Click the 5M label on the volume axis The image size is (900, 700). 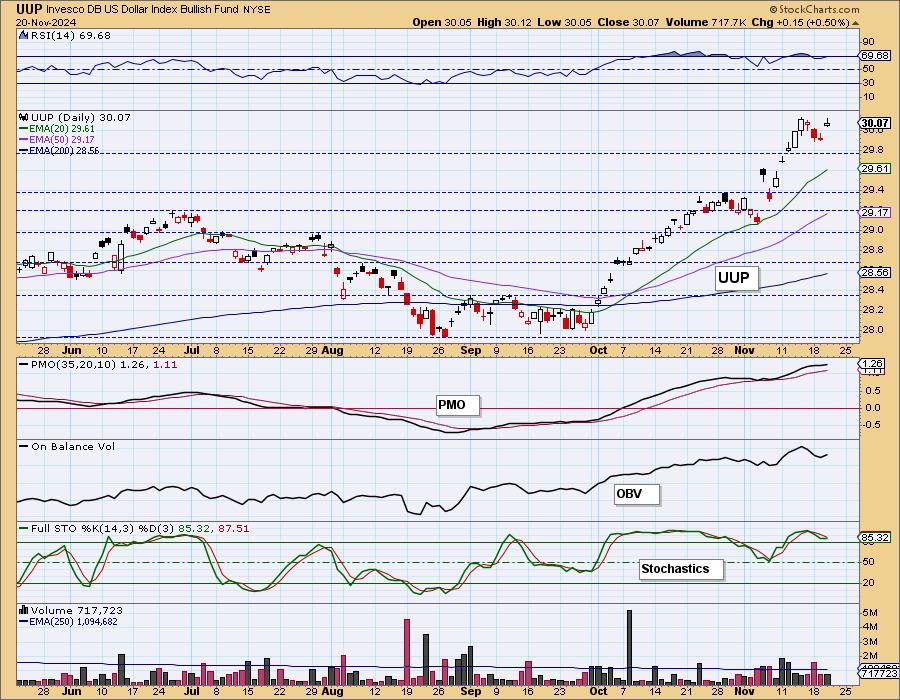click(x=869, y=613)
